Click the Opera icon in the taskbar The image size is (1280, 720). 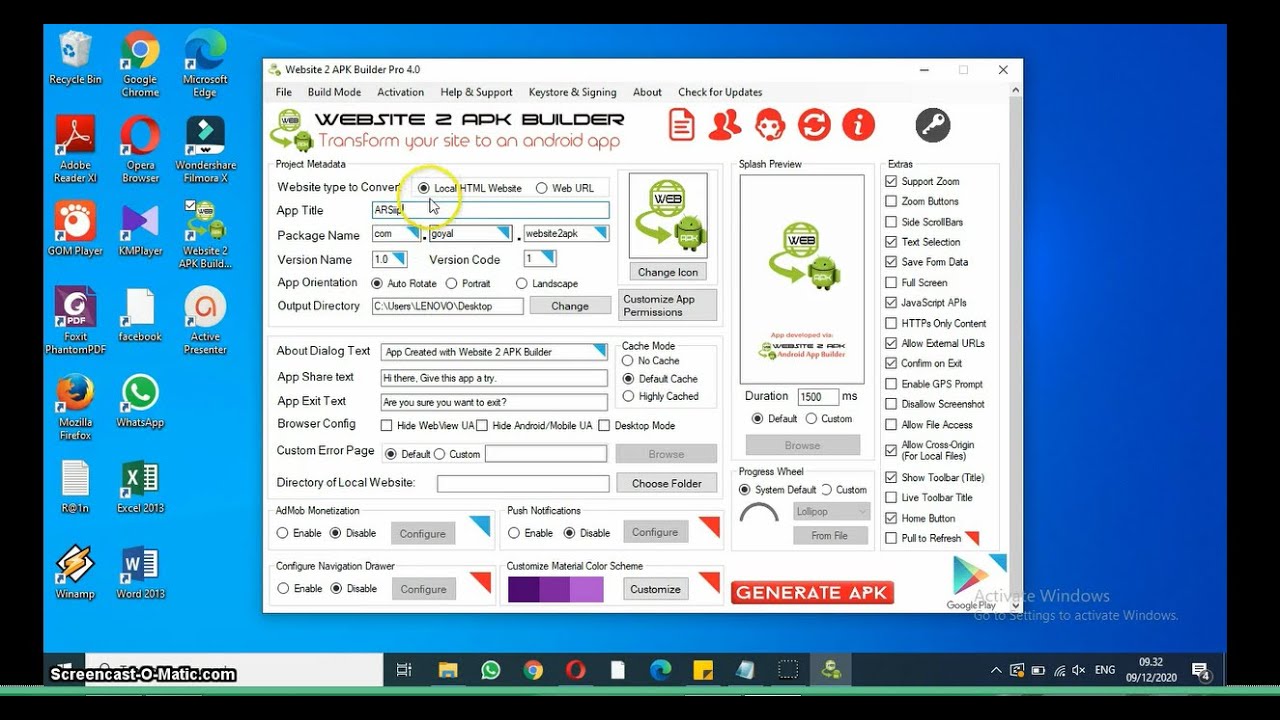tap(575, 670)
